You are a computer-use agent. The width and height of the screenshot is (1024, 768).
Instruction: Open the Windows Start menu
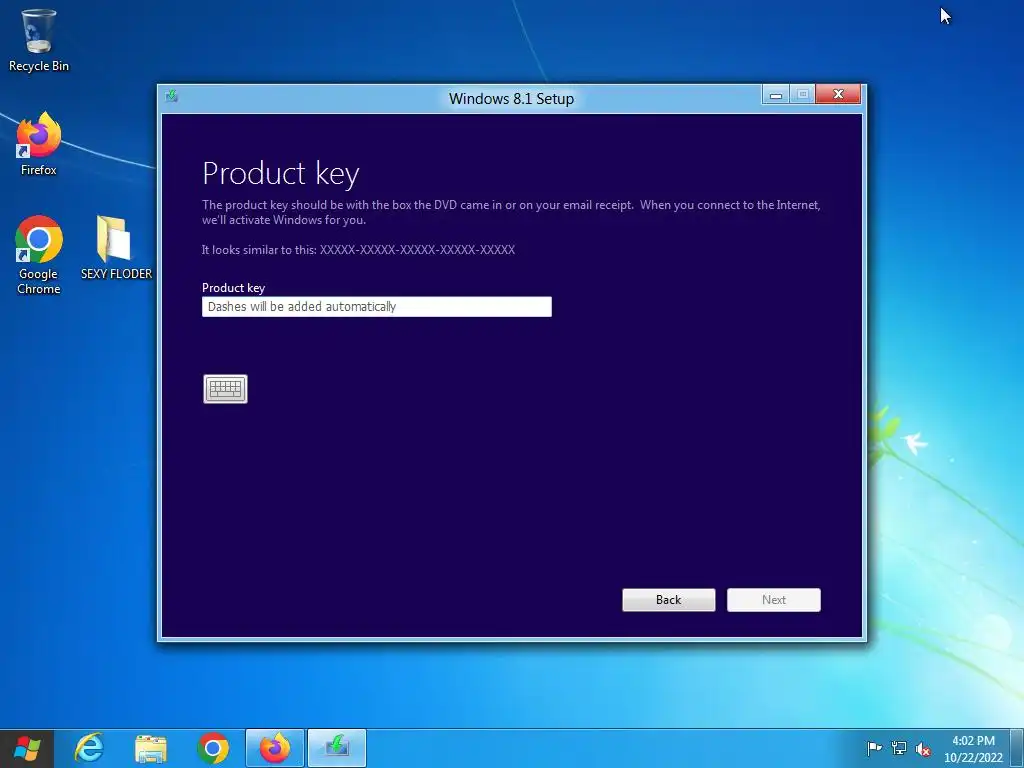27,748
